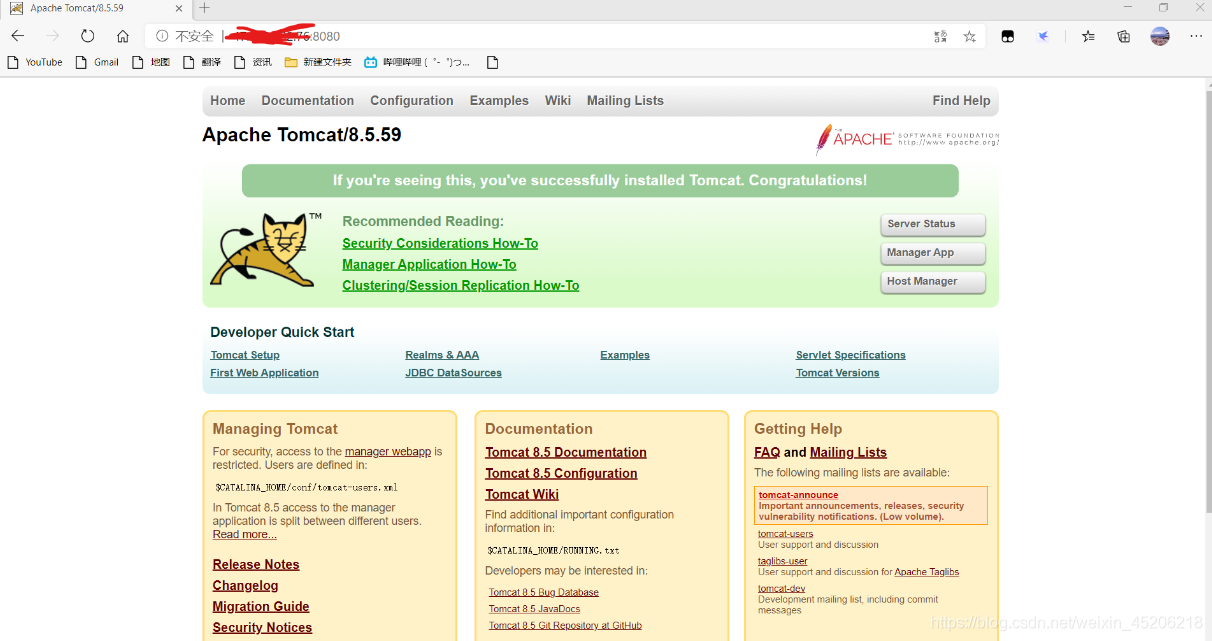Open Security Notices link
The height and width of the screenshot is (641, 1212).
tap(262, 628)
